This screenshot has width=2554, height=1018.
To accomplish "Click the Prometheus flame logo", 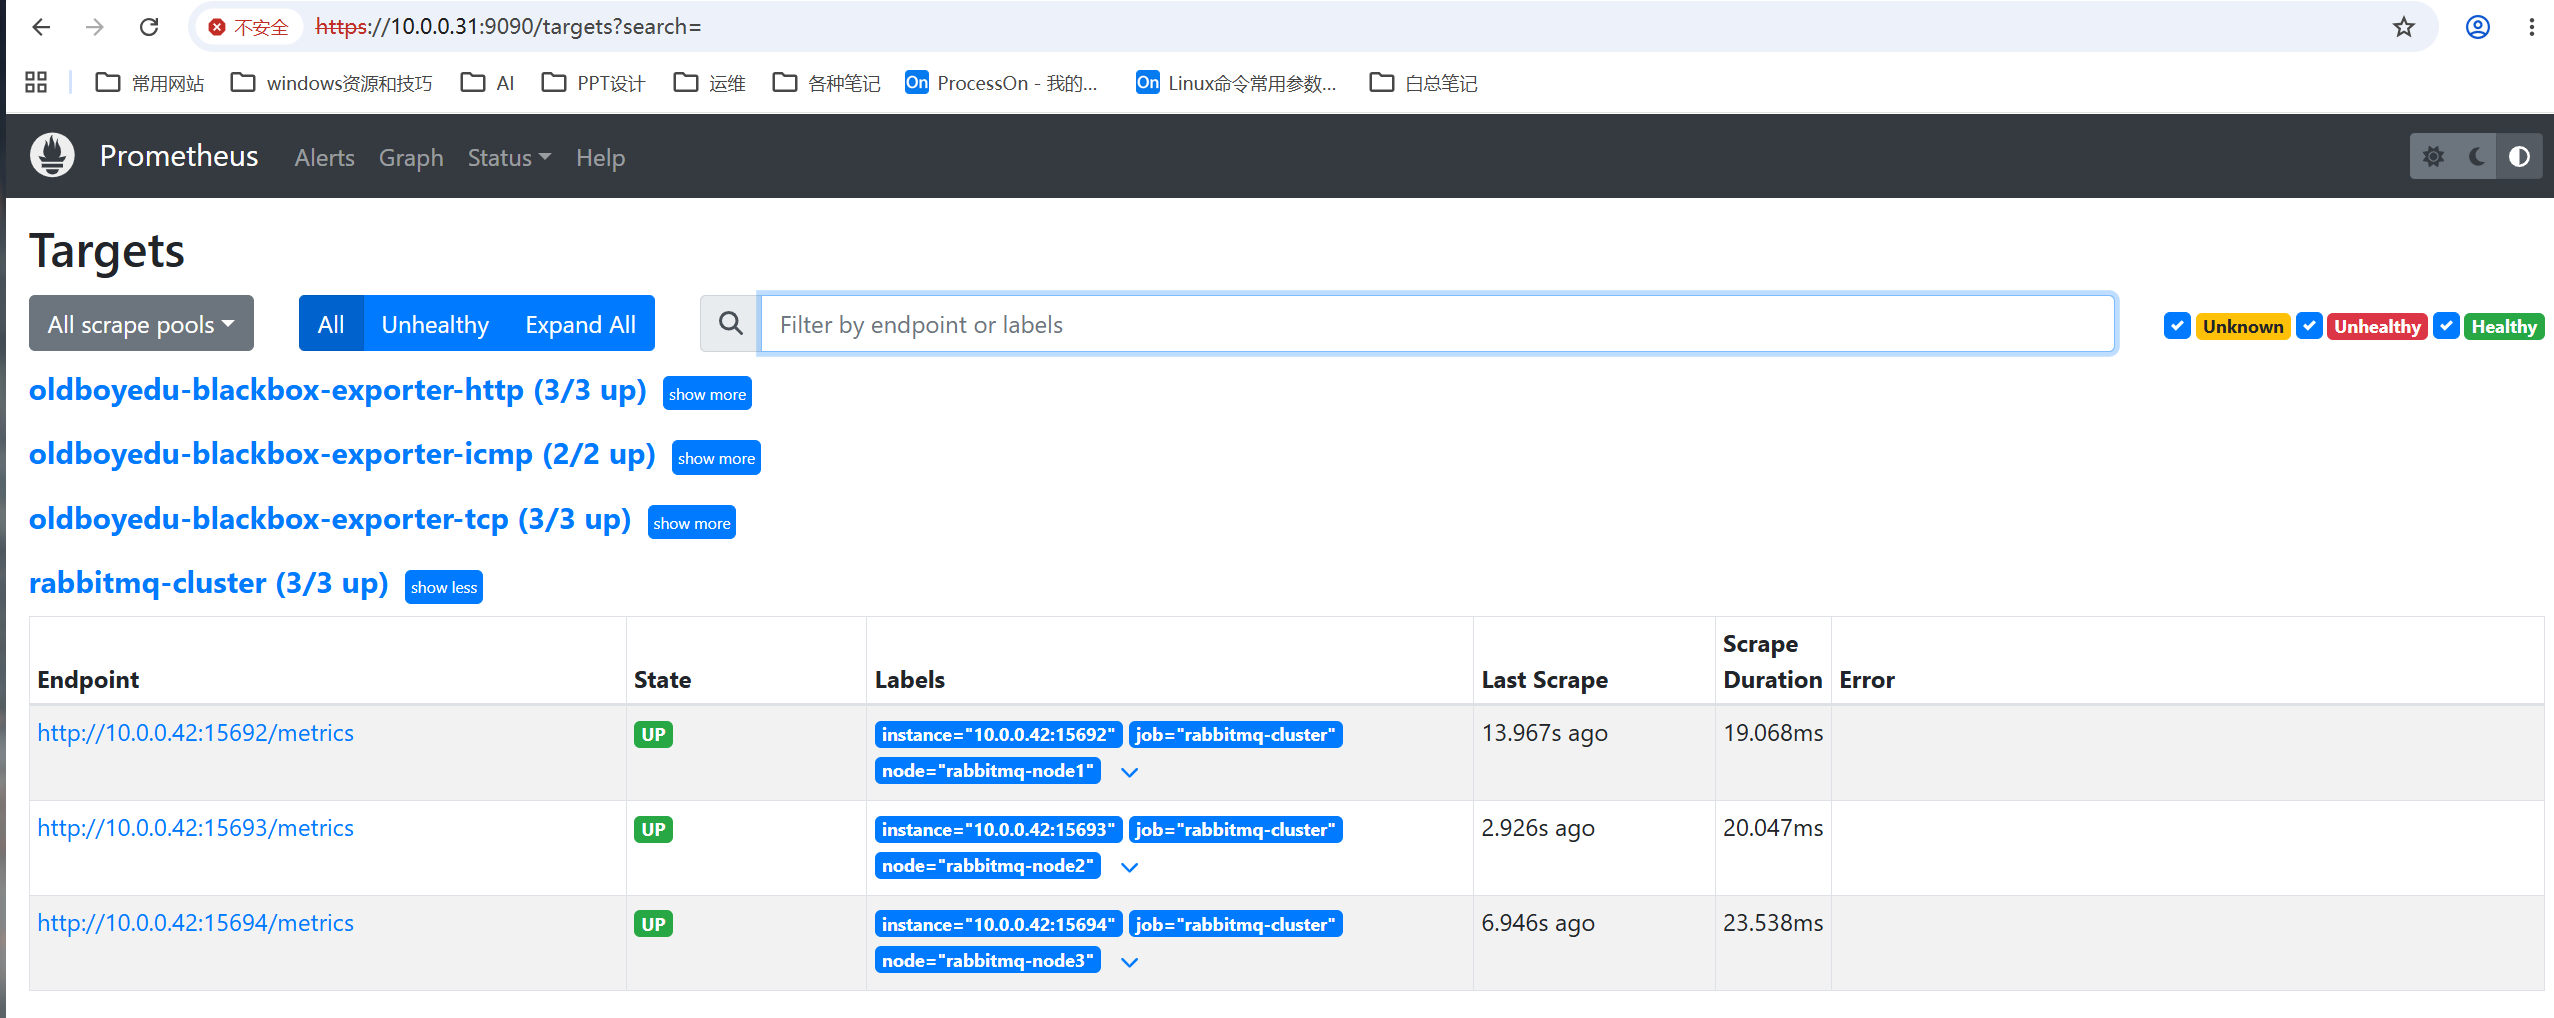I will [x=52, y=155].
